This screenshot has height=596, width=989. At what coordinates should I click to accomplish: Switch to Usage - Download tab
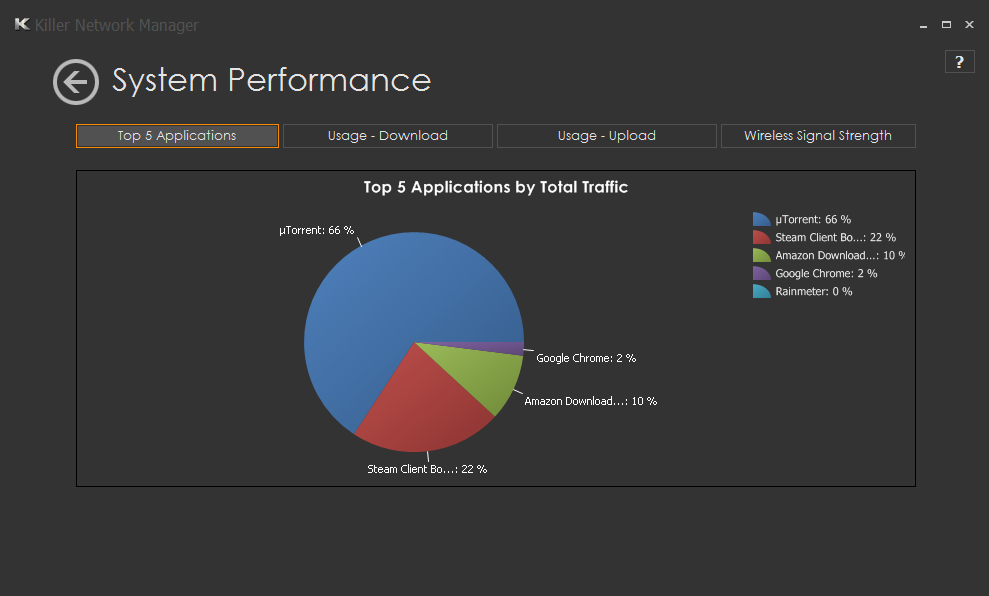click(x=387, y=136)
